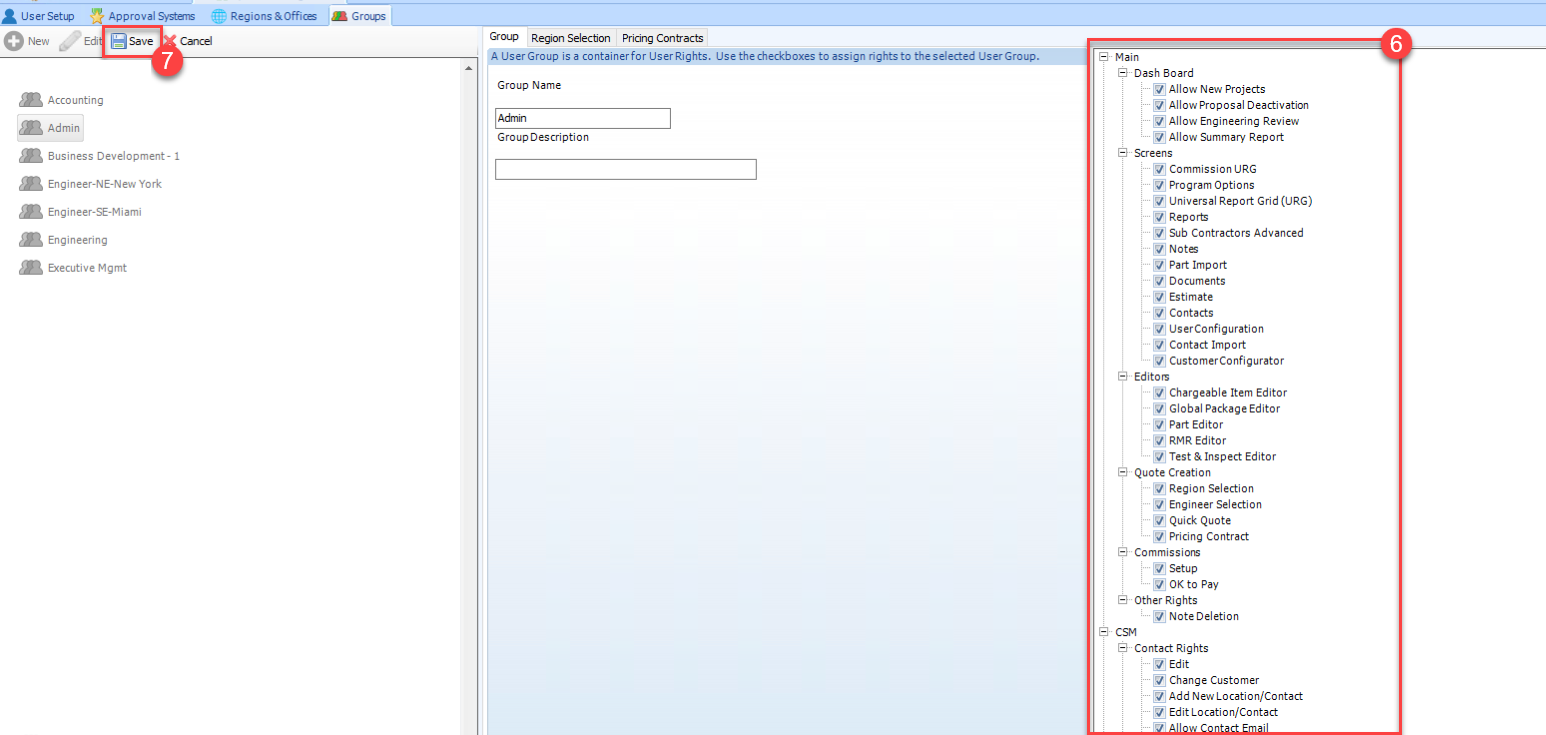Click the Engineering group icon
Viewport: 1546px width, 735px height.
point(31,240)
